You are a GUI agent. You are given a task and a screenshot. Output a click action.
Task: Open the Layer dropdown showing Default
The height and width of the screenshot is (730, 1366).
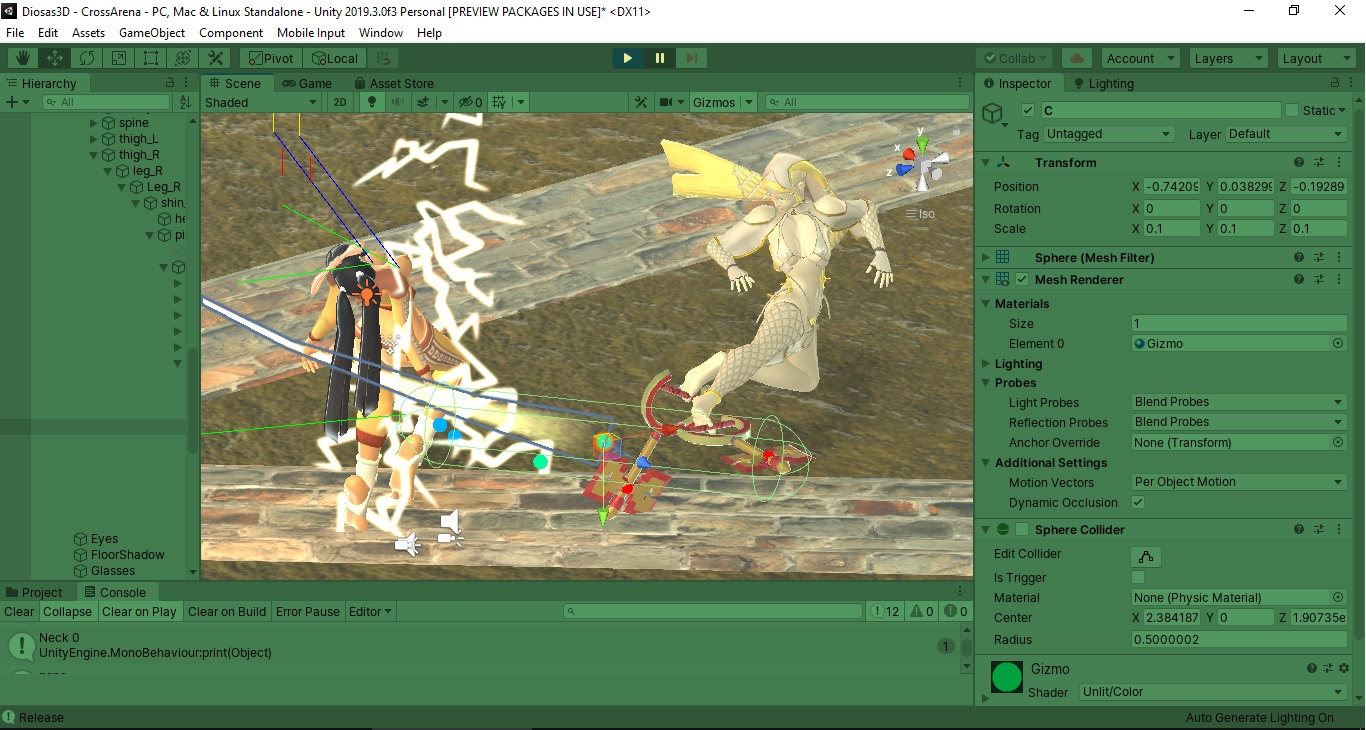coord(1287,134)
